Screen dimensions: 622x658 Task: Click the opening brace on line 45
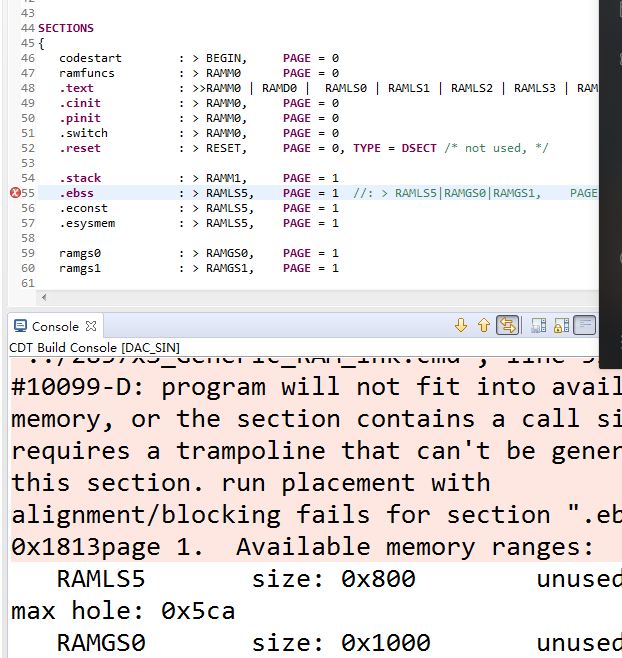pyautogui.click(x=41, y=43)
